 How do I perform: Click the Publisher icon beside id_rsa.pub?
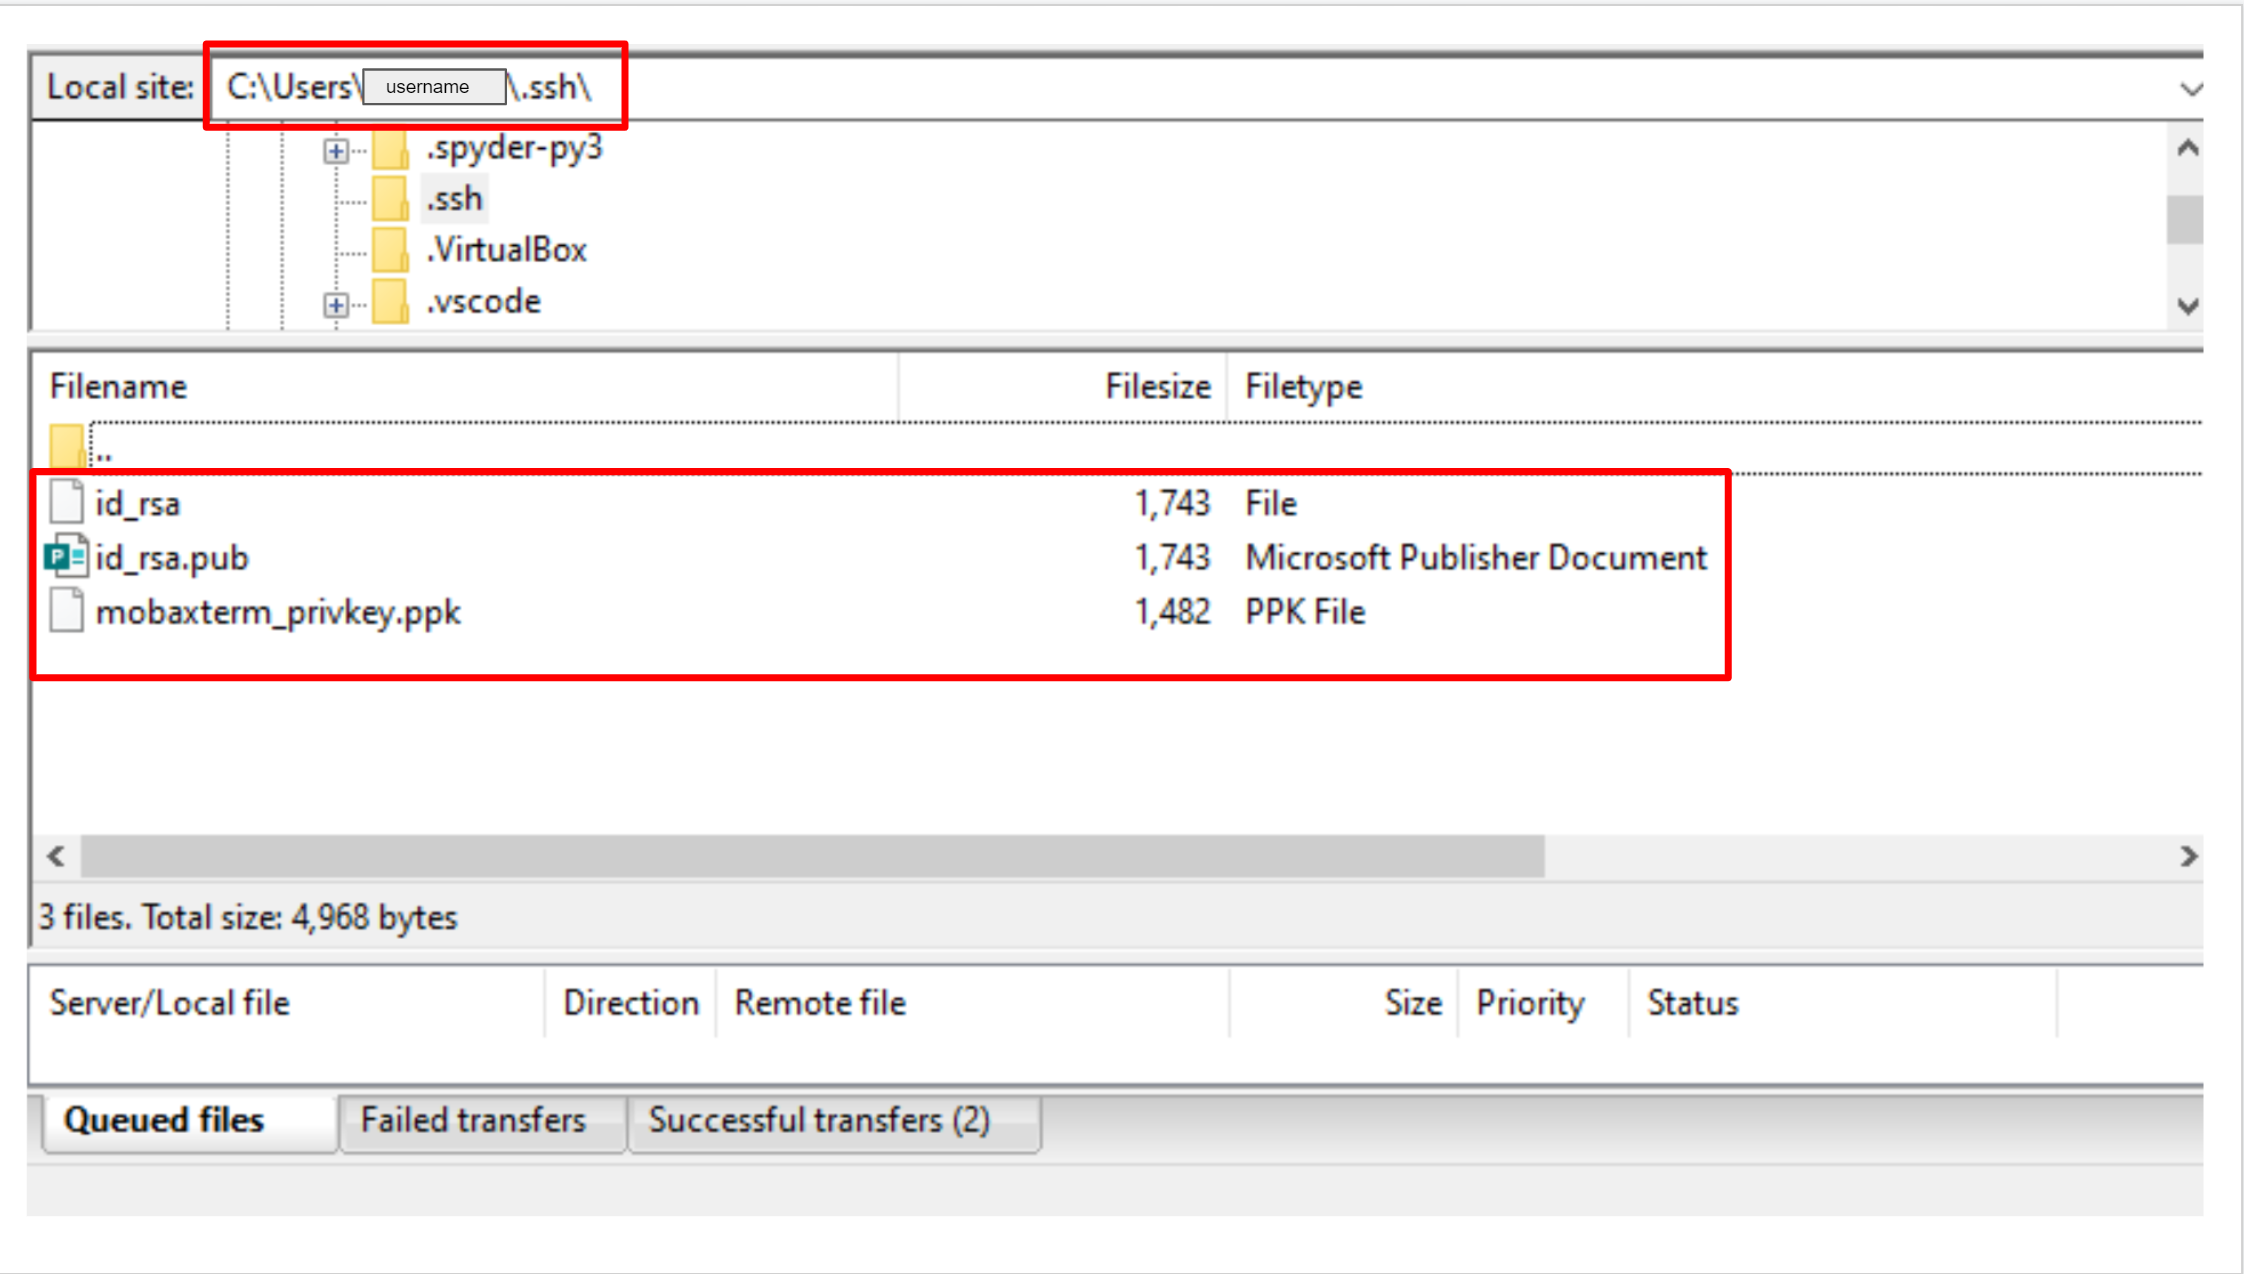(x=66, y=557)
